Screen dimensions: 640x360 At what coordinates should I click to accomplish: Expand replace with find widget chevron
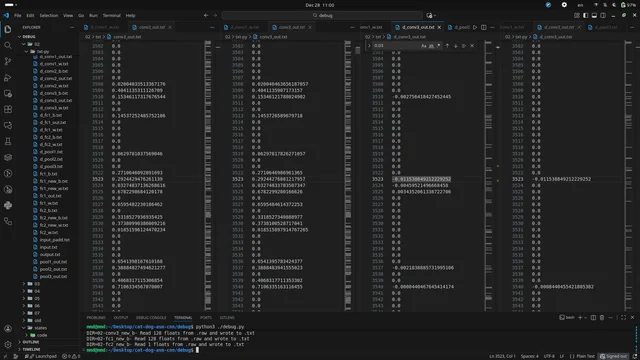point(369,46)
